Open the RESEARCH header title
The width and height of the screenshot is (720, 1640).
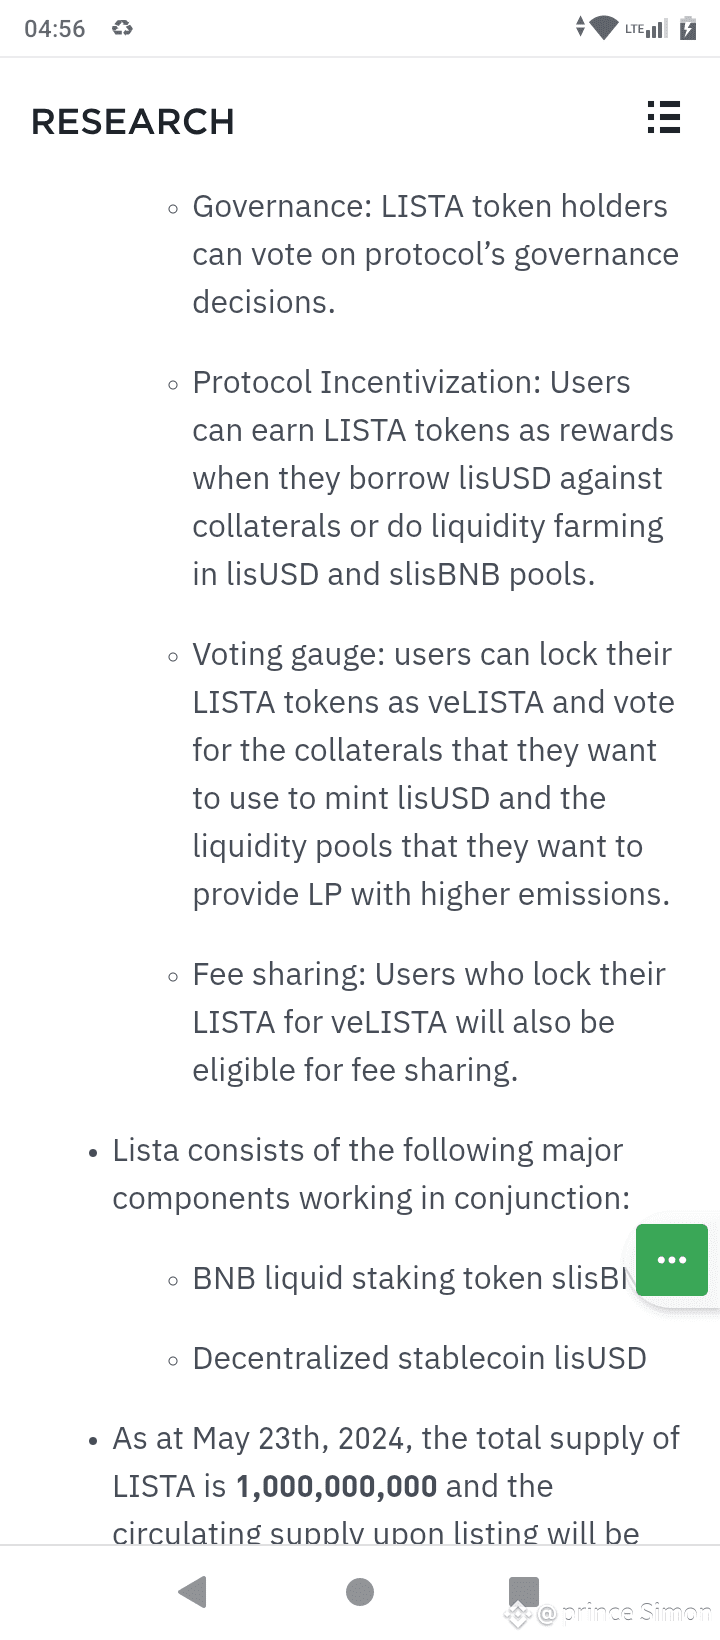coord(133,122)
